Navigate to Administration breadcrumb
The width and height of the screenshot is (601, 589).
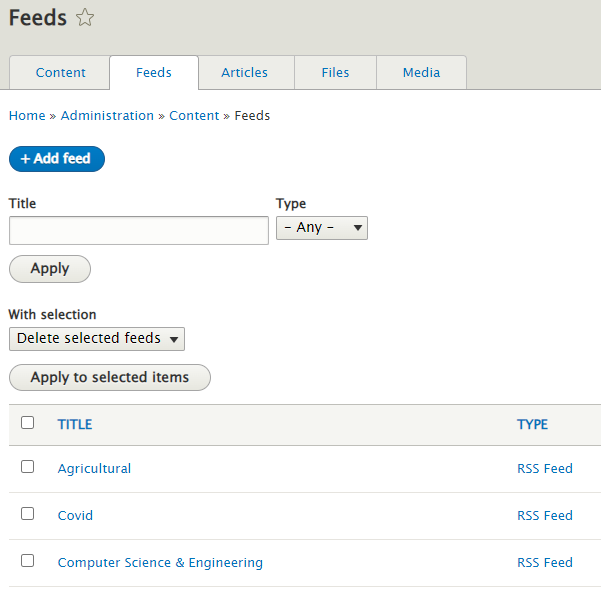[107, 116]
